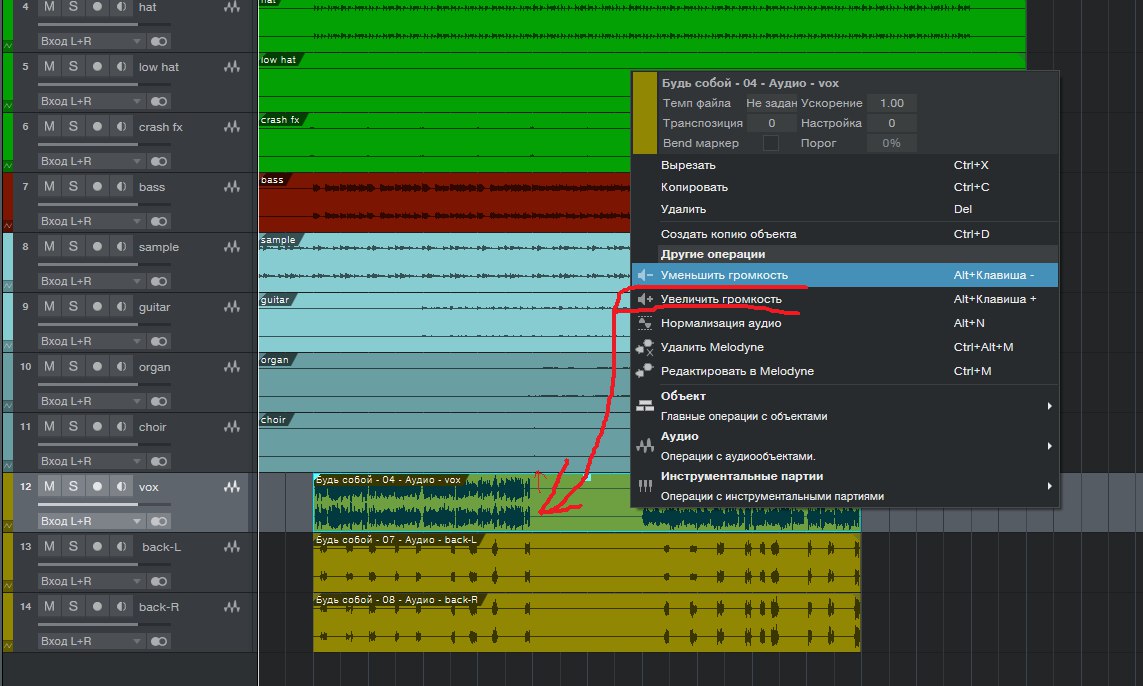Select Редактировать в Melodyne entry
The height and width of the screenshot is (686, 1143).
845,371
